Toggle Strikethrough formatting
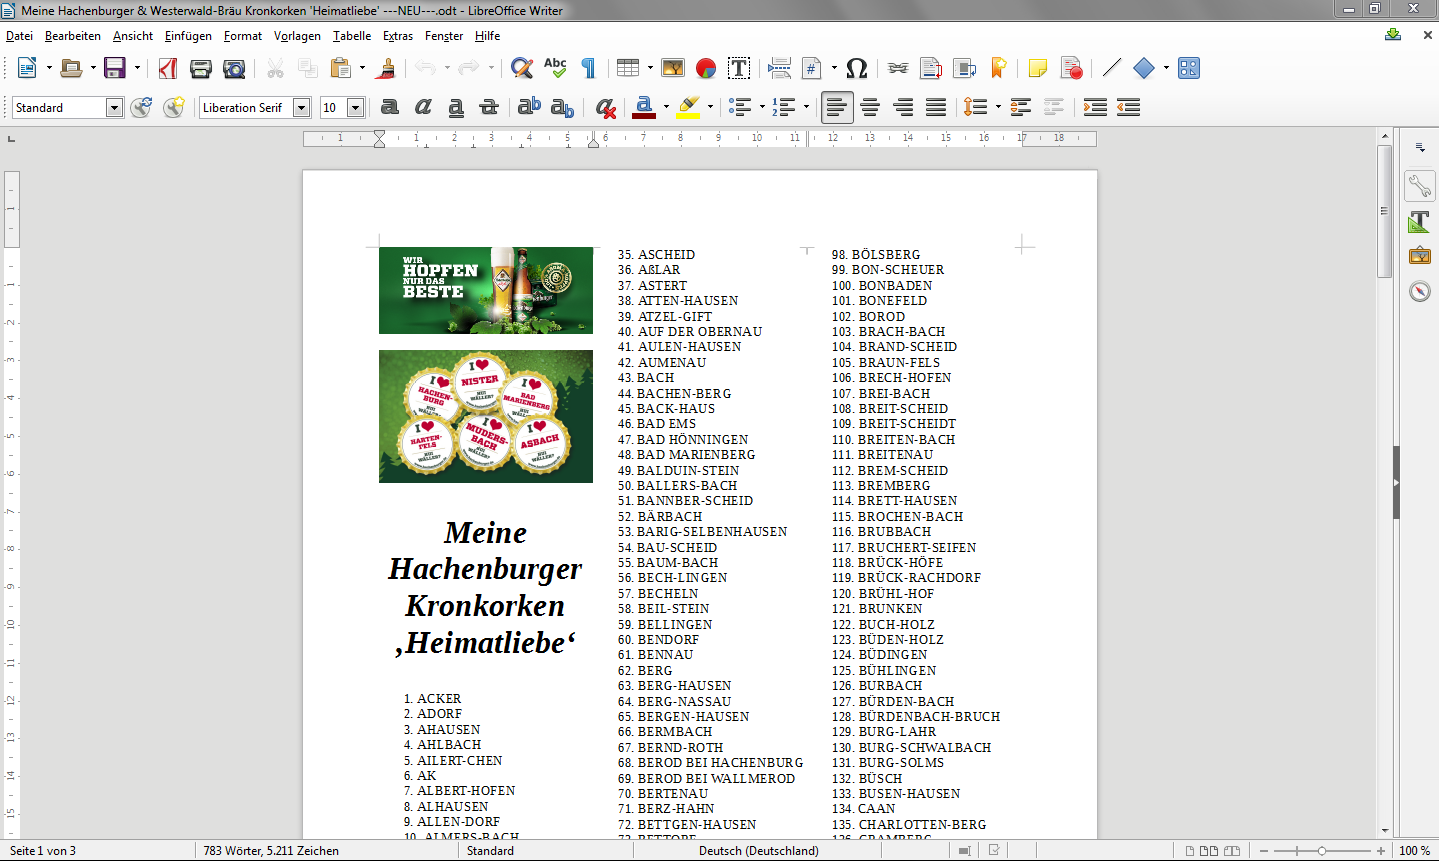Viewport: 1439px width, 861px height. tap(489, 107)
